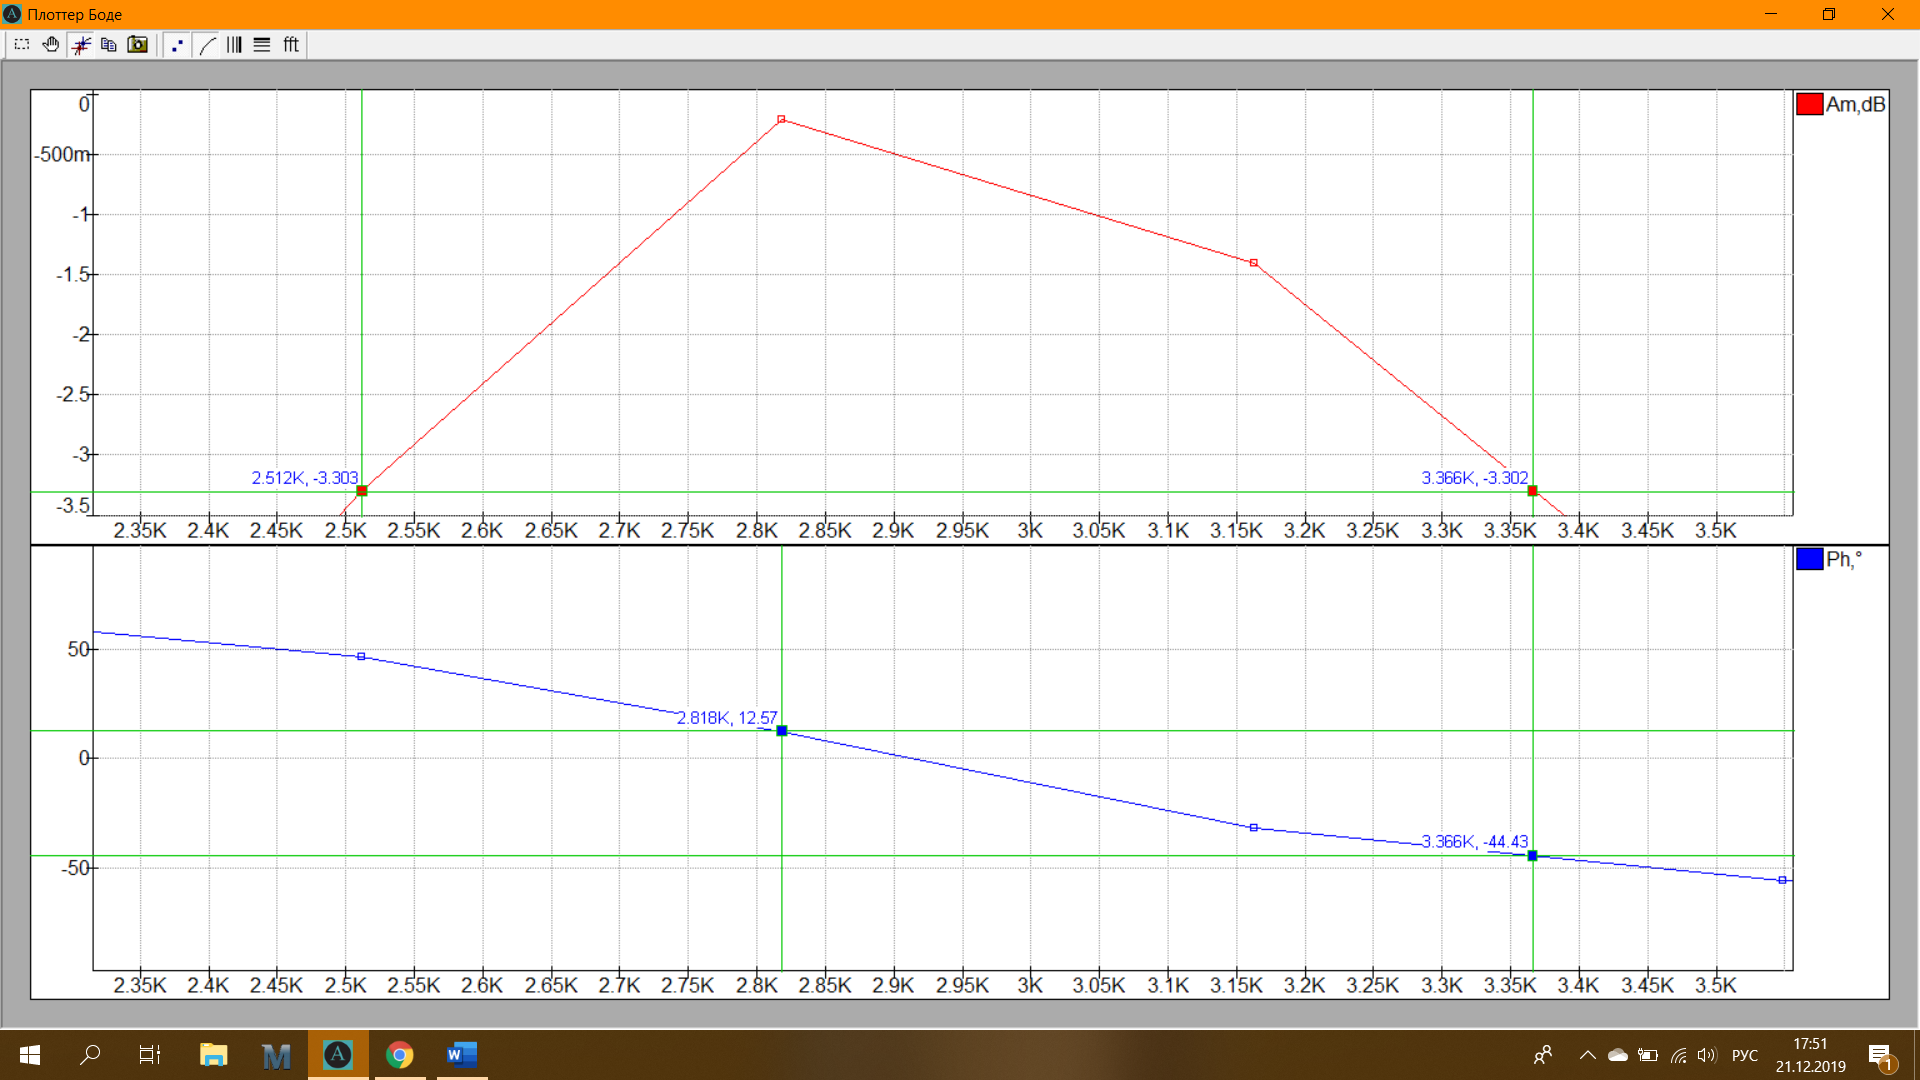Activate the hand pan tool
Screen dimensions: 1920x1080
pyautogui.click(x=51, y=45)
